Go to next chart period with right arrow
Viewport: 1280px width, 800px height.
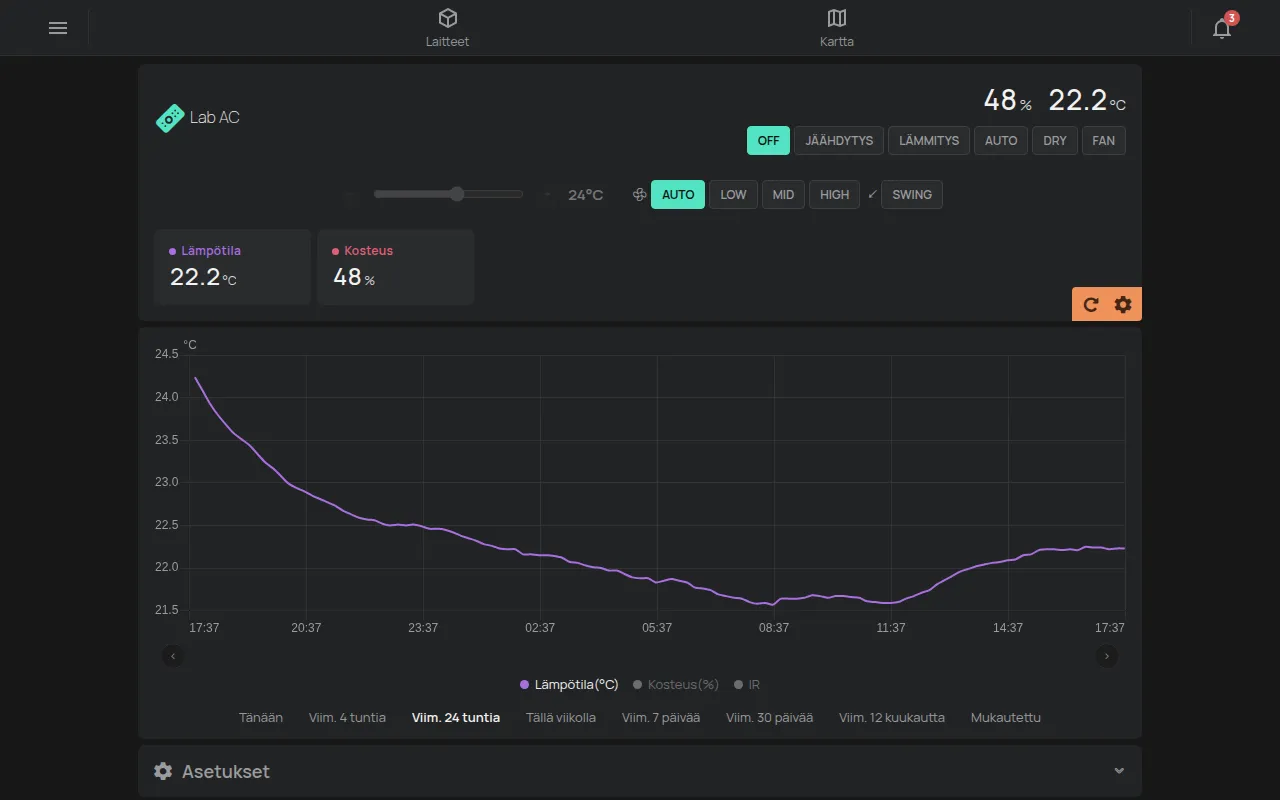tap(1107, 656)
